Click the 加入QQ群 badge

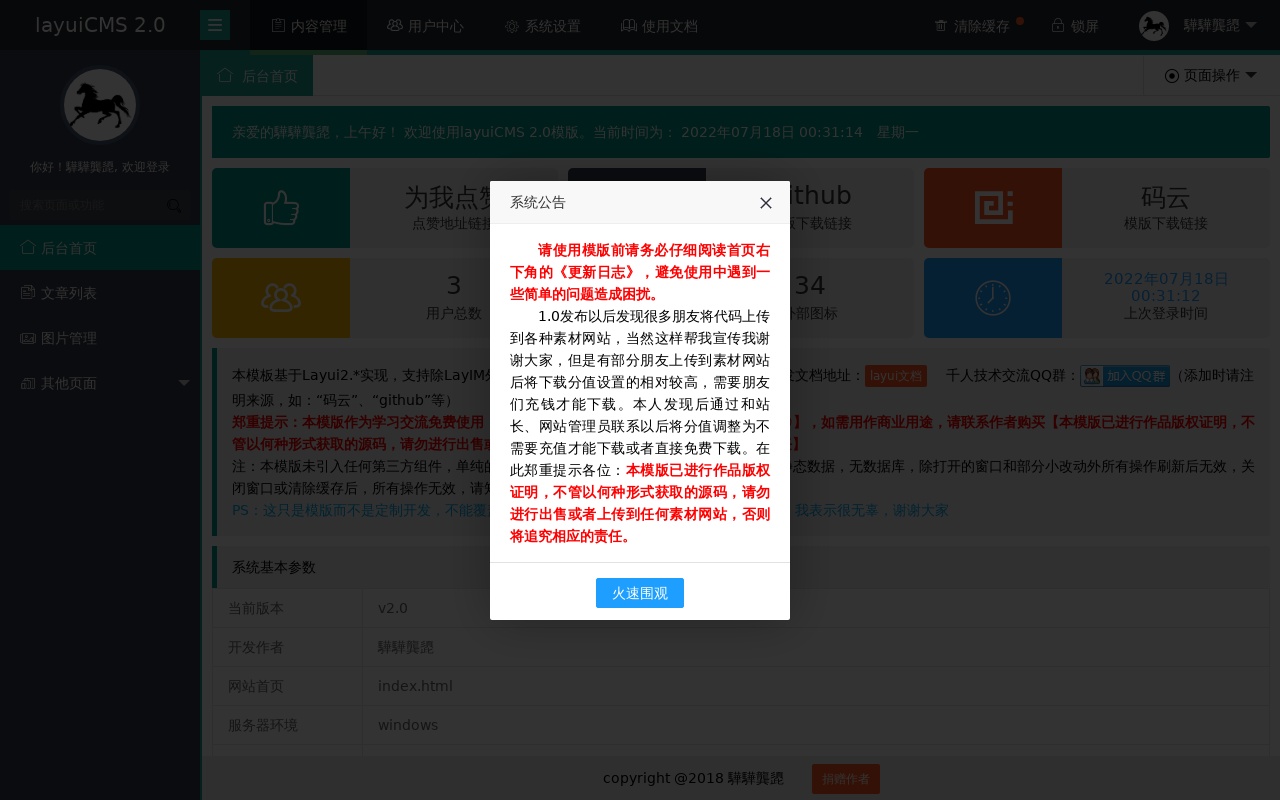tap(1125, 376)
